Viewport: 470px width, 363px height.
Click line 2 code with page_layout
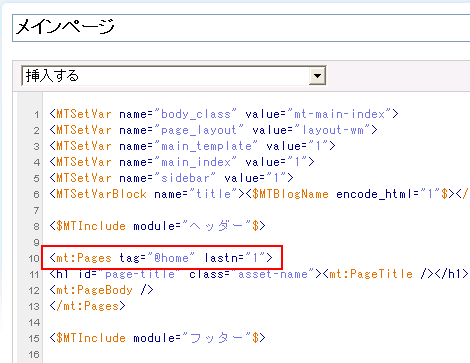click(213, 130)
